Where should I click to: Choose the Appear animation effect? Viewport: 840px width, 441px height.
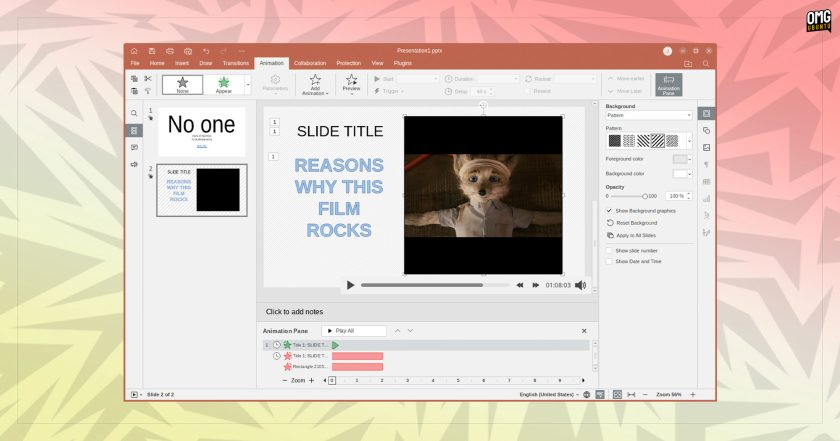[223, 85]
